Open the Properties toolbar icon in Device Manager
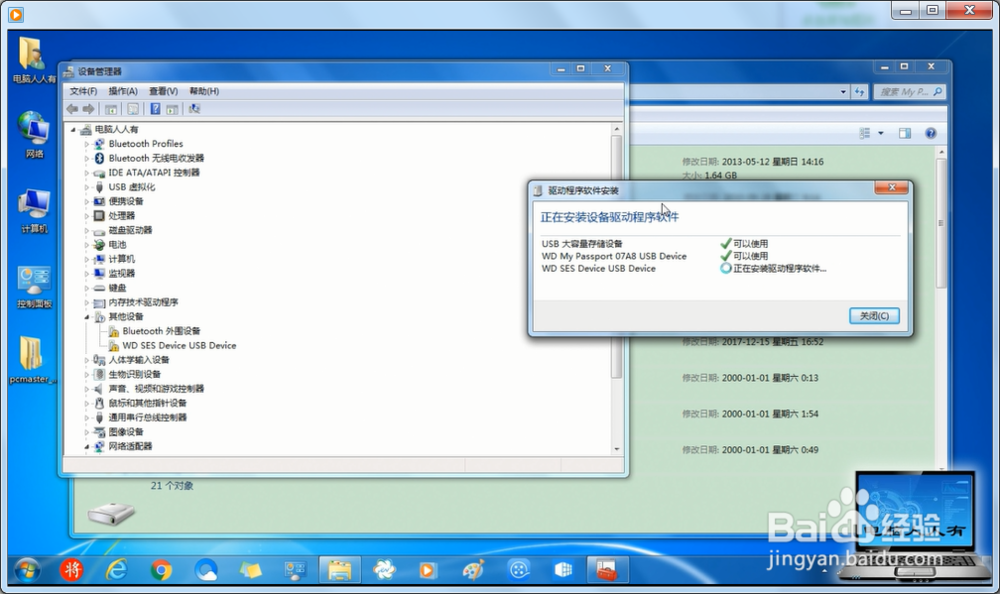 pyautogui.click(x=133, y=109)
